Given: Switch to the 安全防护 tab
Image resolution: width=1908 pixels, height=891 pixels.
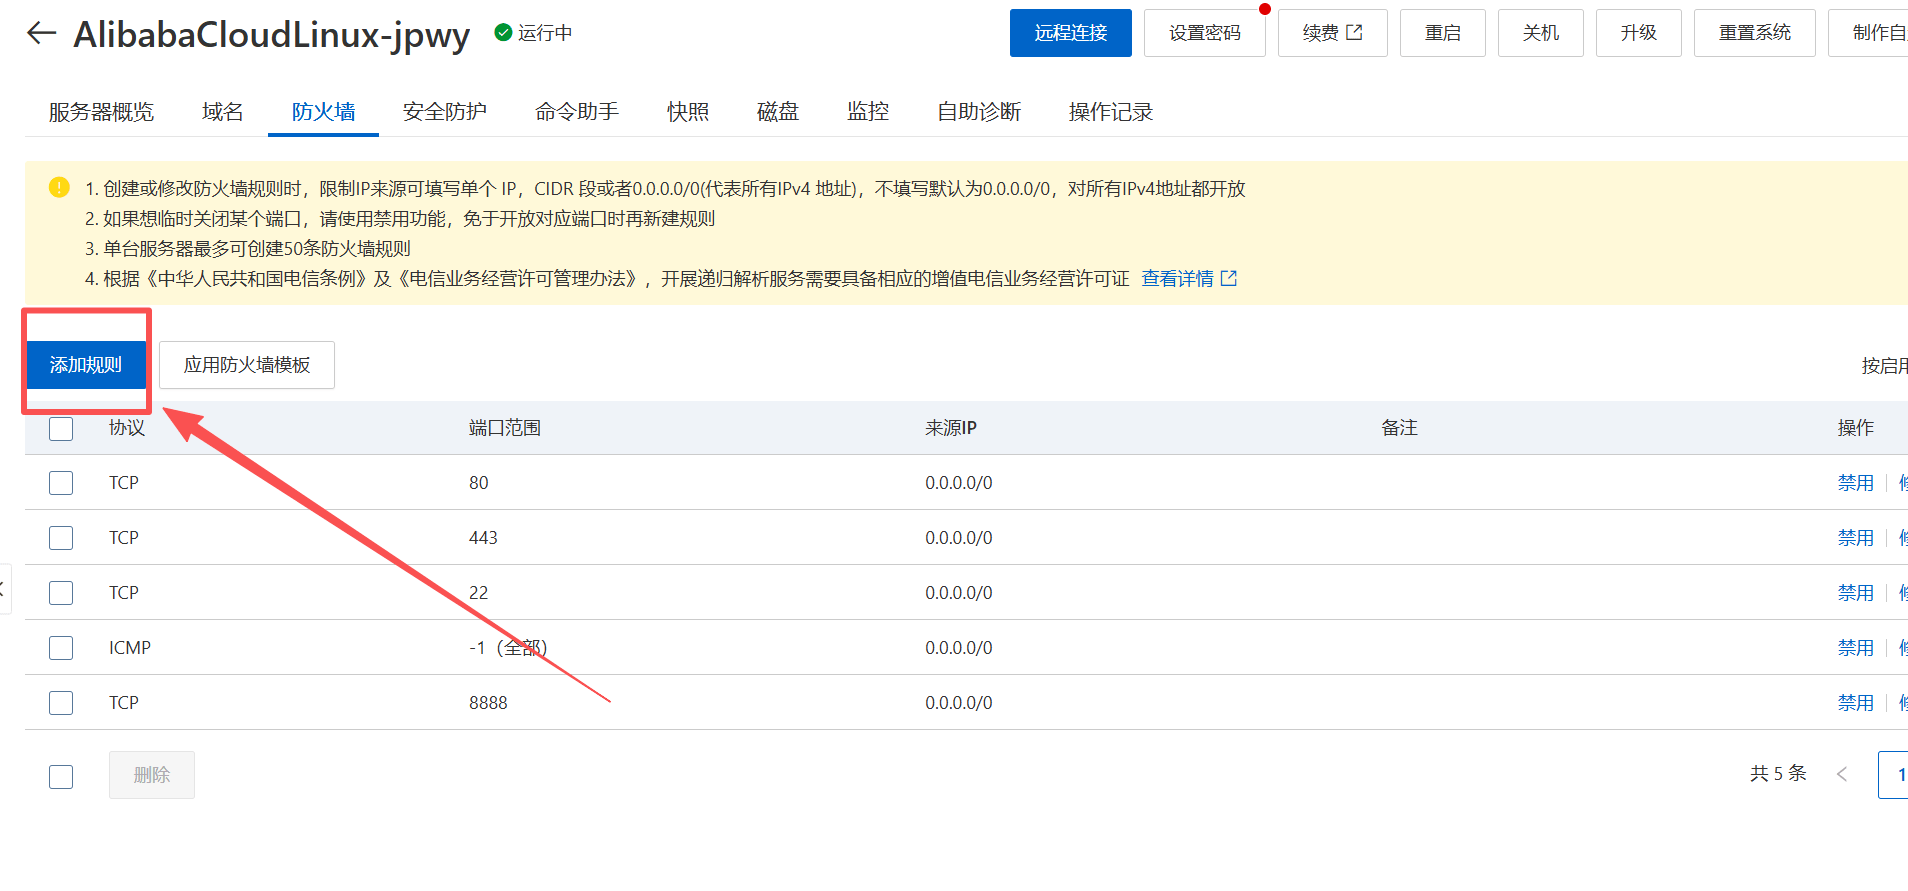Looking at the screenshot, I should [444, 112].
